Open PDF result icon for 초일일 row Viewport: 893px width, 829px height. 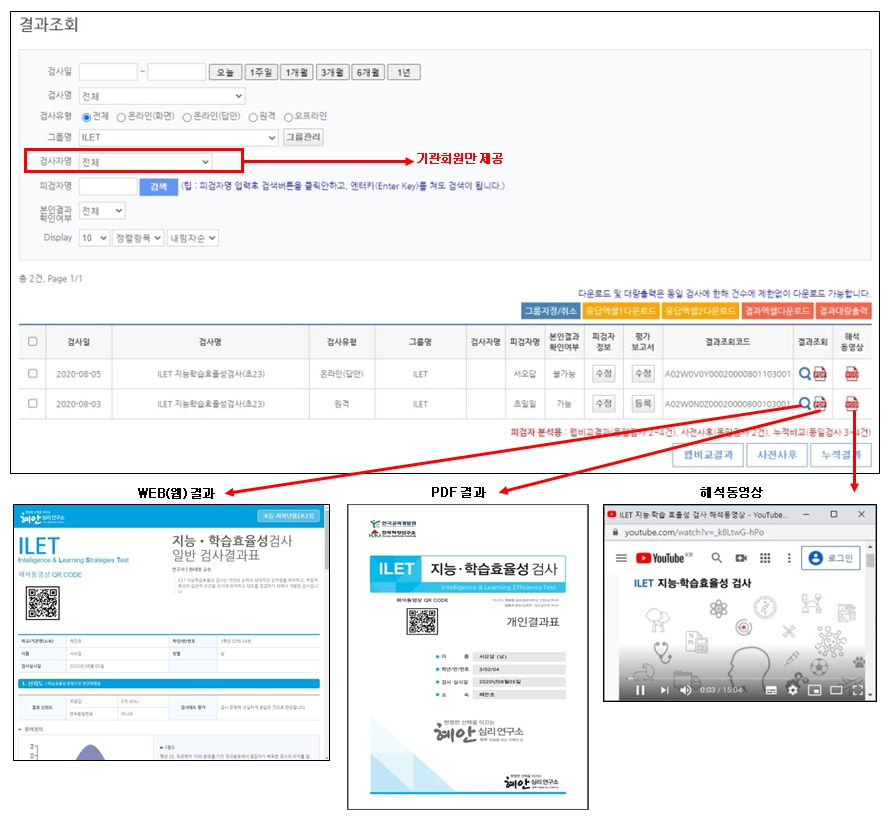click(x=819, y=404)
